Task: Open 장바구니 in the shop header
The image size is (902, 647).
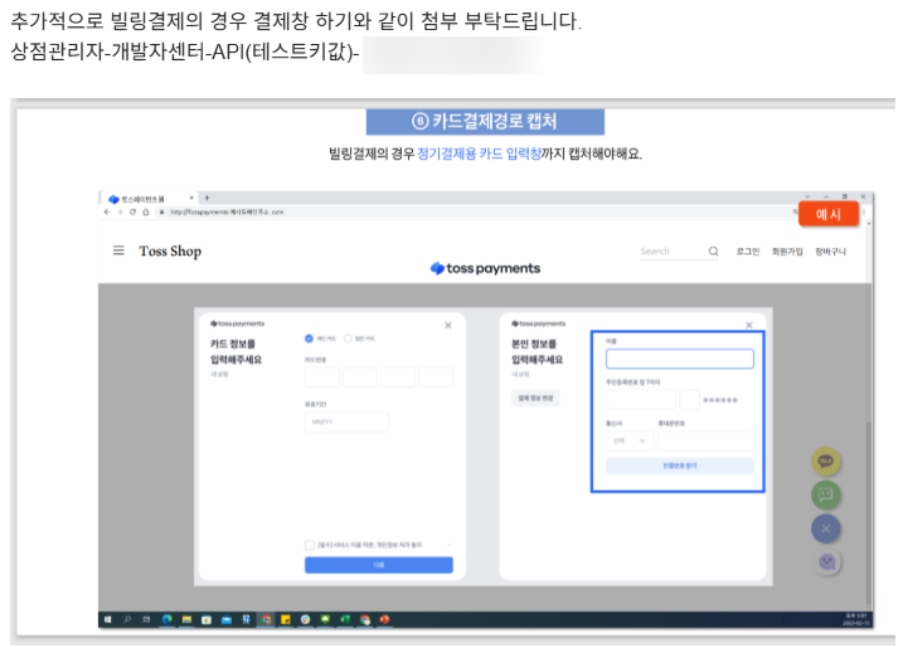Action: click(831, 251)
